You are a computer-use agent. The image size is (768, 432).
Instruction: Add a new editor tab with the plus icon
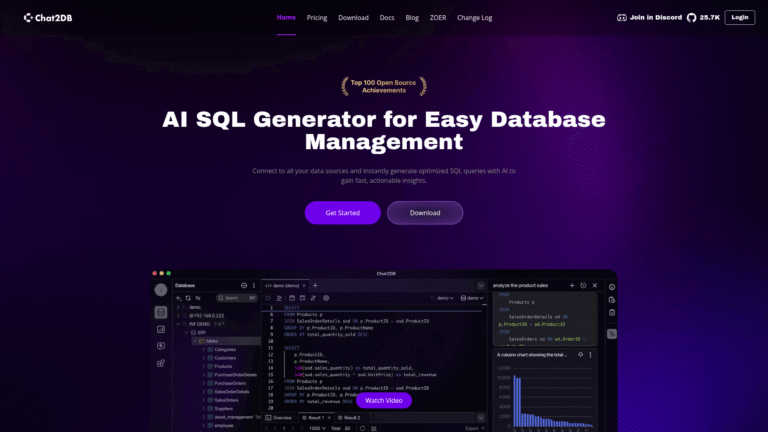pyautogui.click(x=315, y=285)
